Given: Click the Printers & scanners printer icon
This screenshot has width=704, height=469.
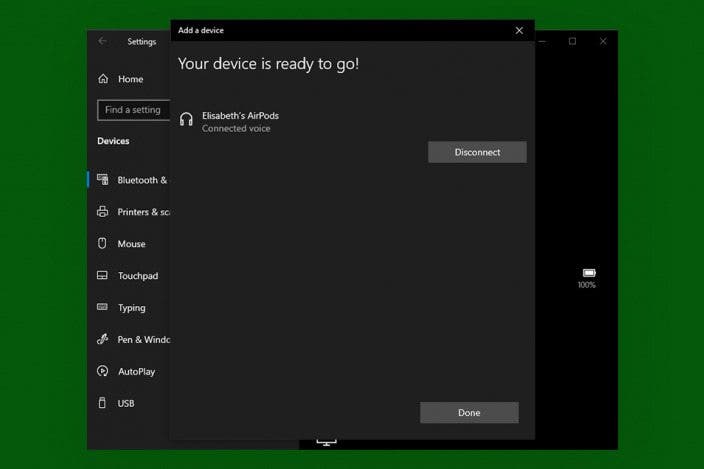Looking at the screenshot, I should click(103, 212).
